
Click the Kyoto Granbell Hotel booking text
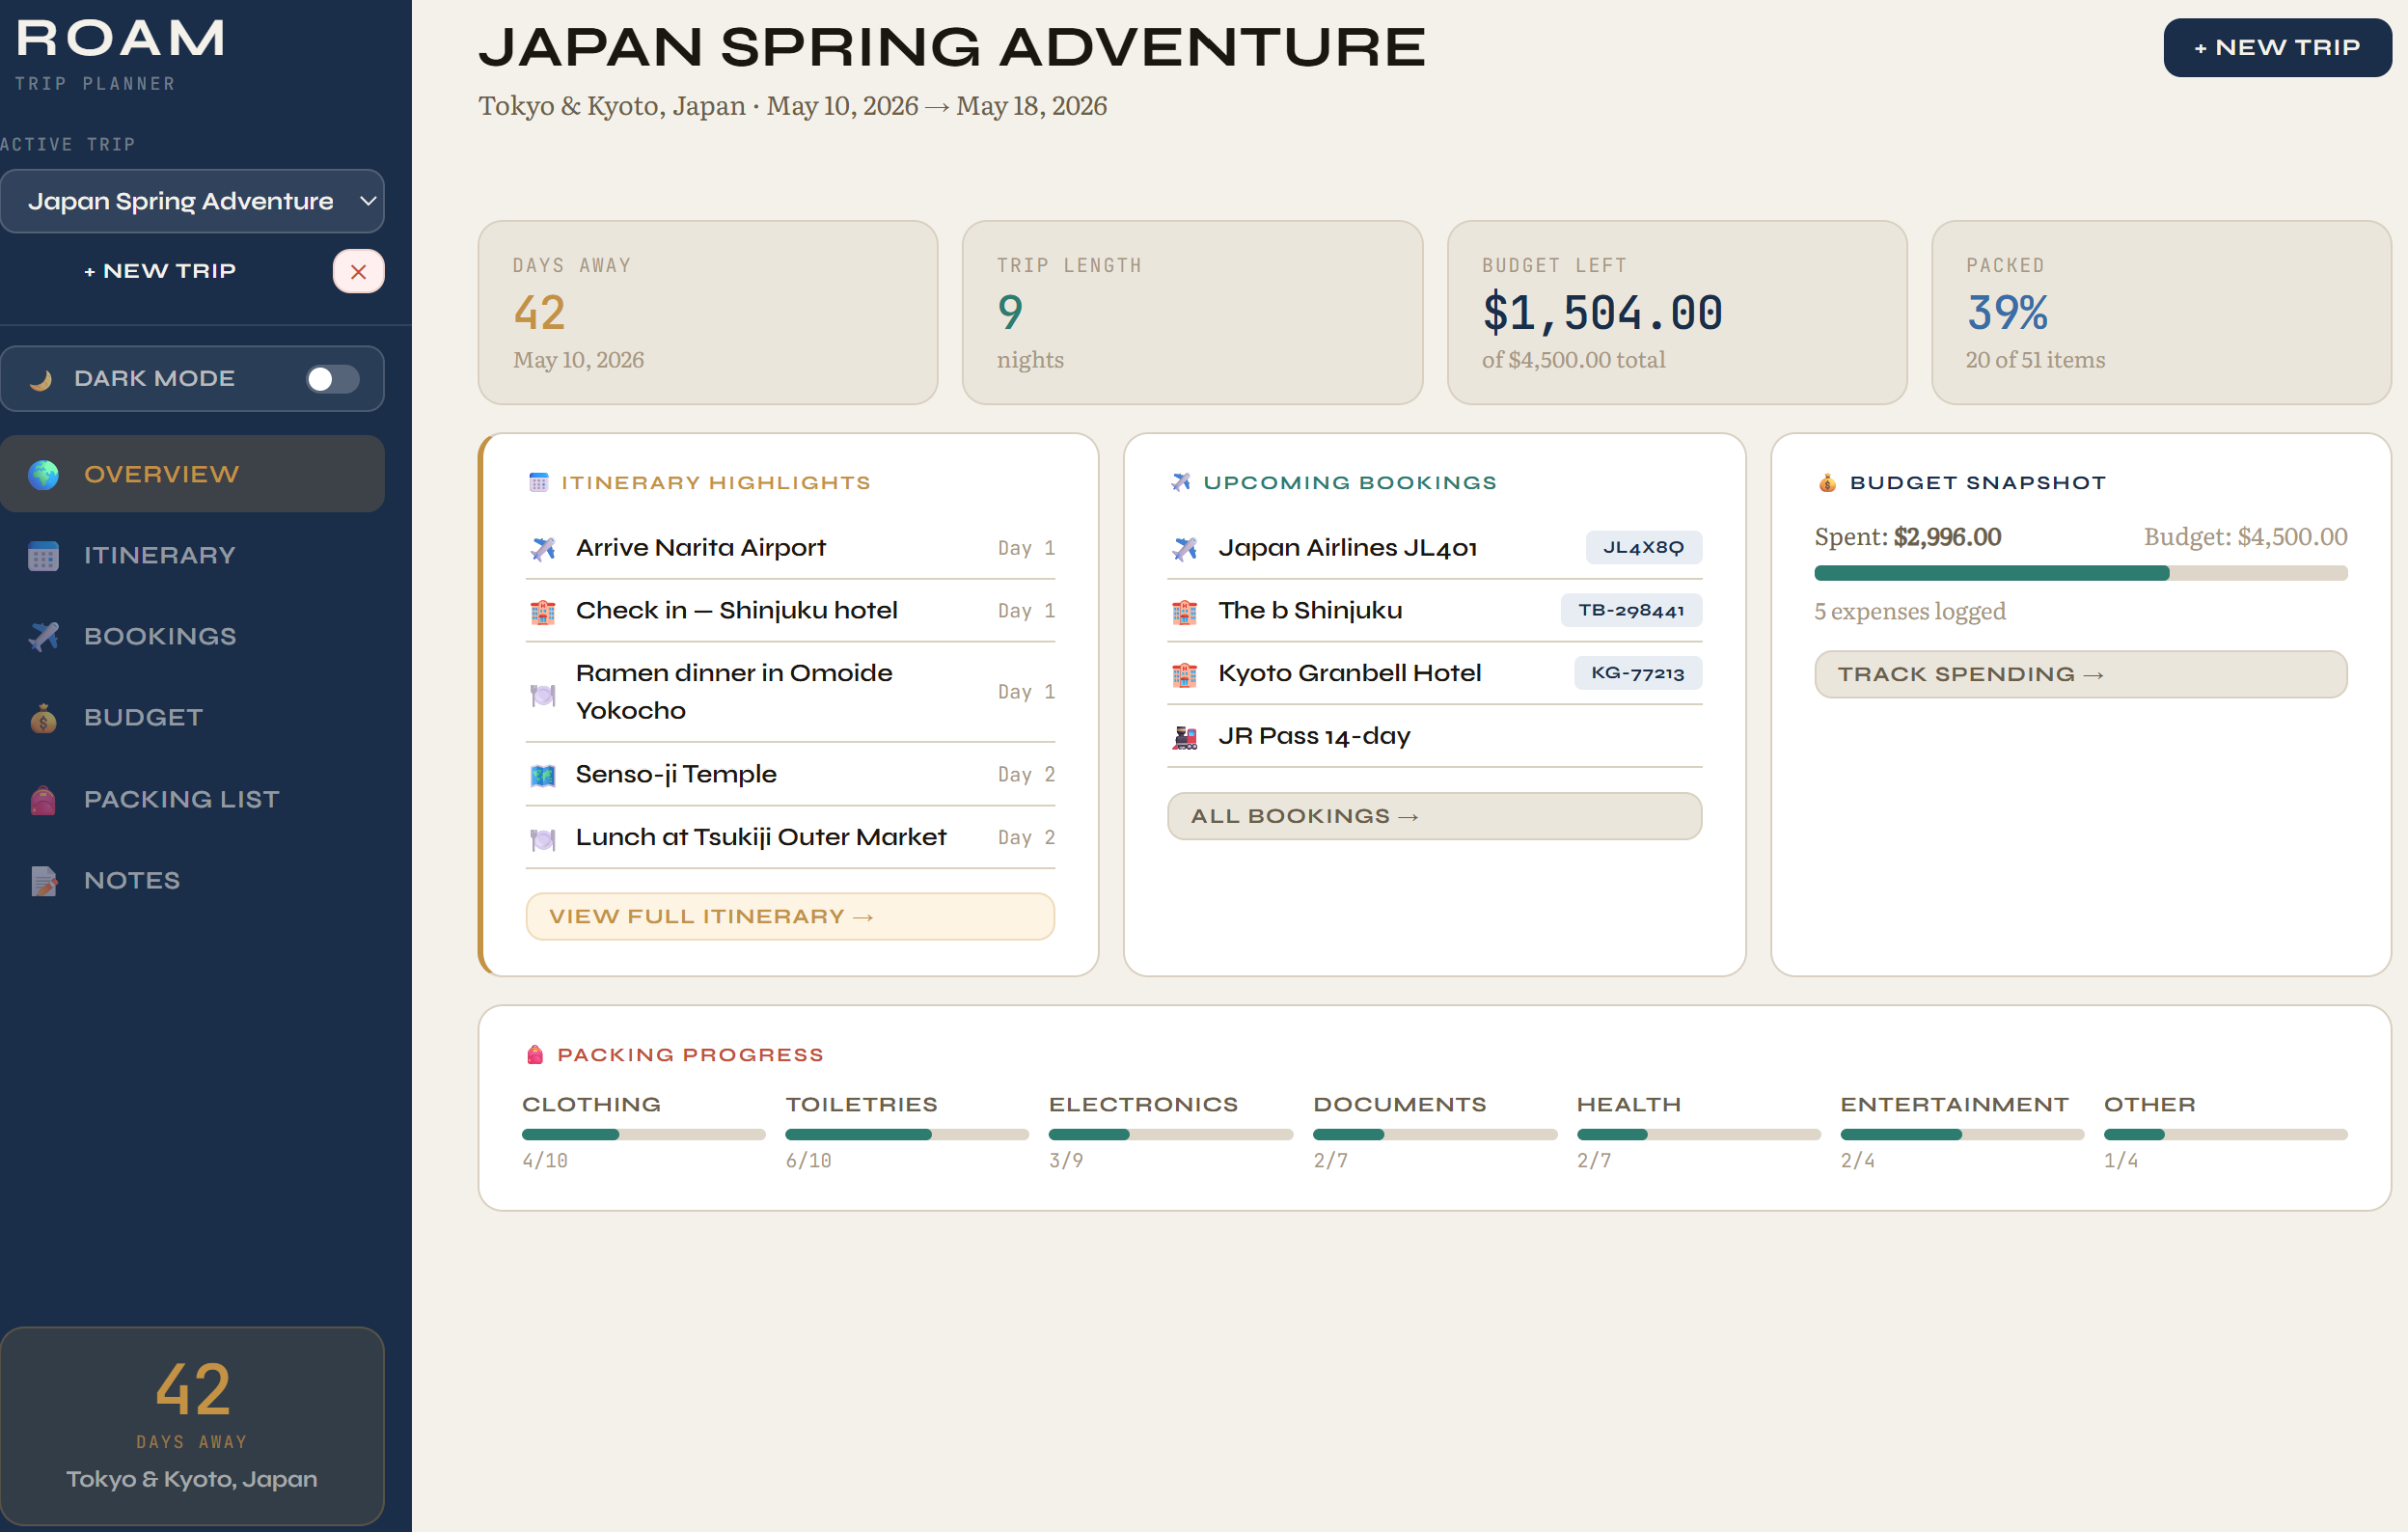pyautogui.click(x=1349, y=674)
